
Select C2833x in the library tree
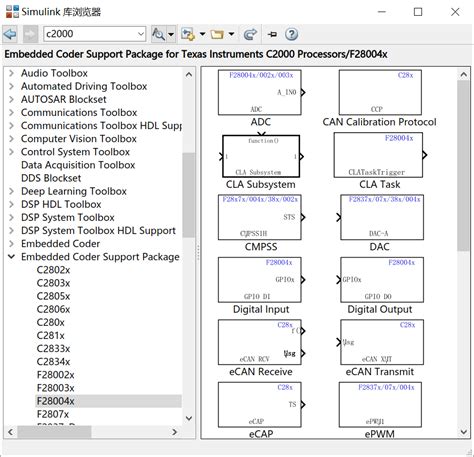pyautogui.click(x=53, y=349)
